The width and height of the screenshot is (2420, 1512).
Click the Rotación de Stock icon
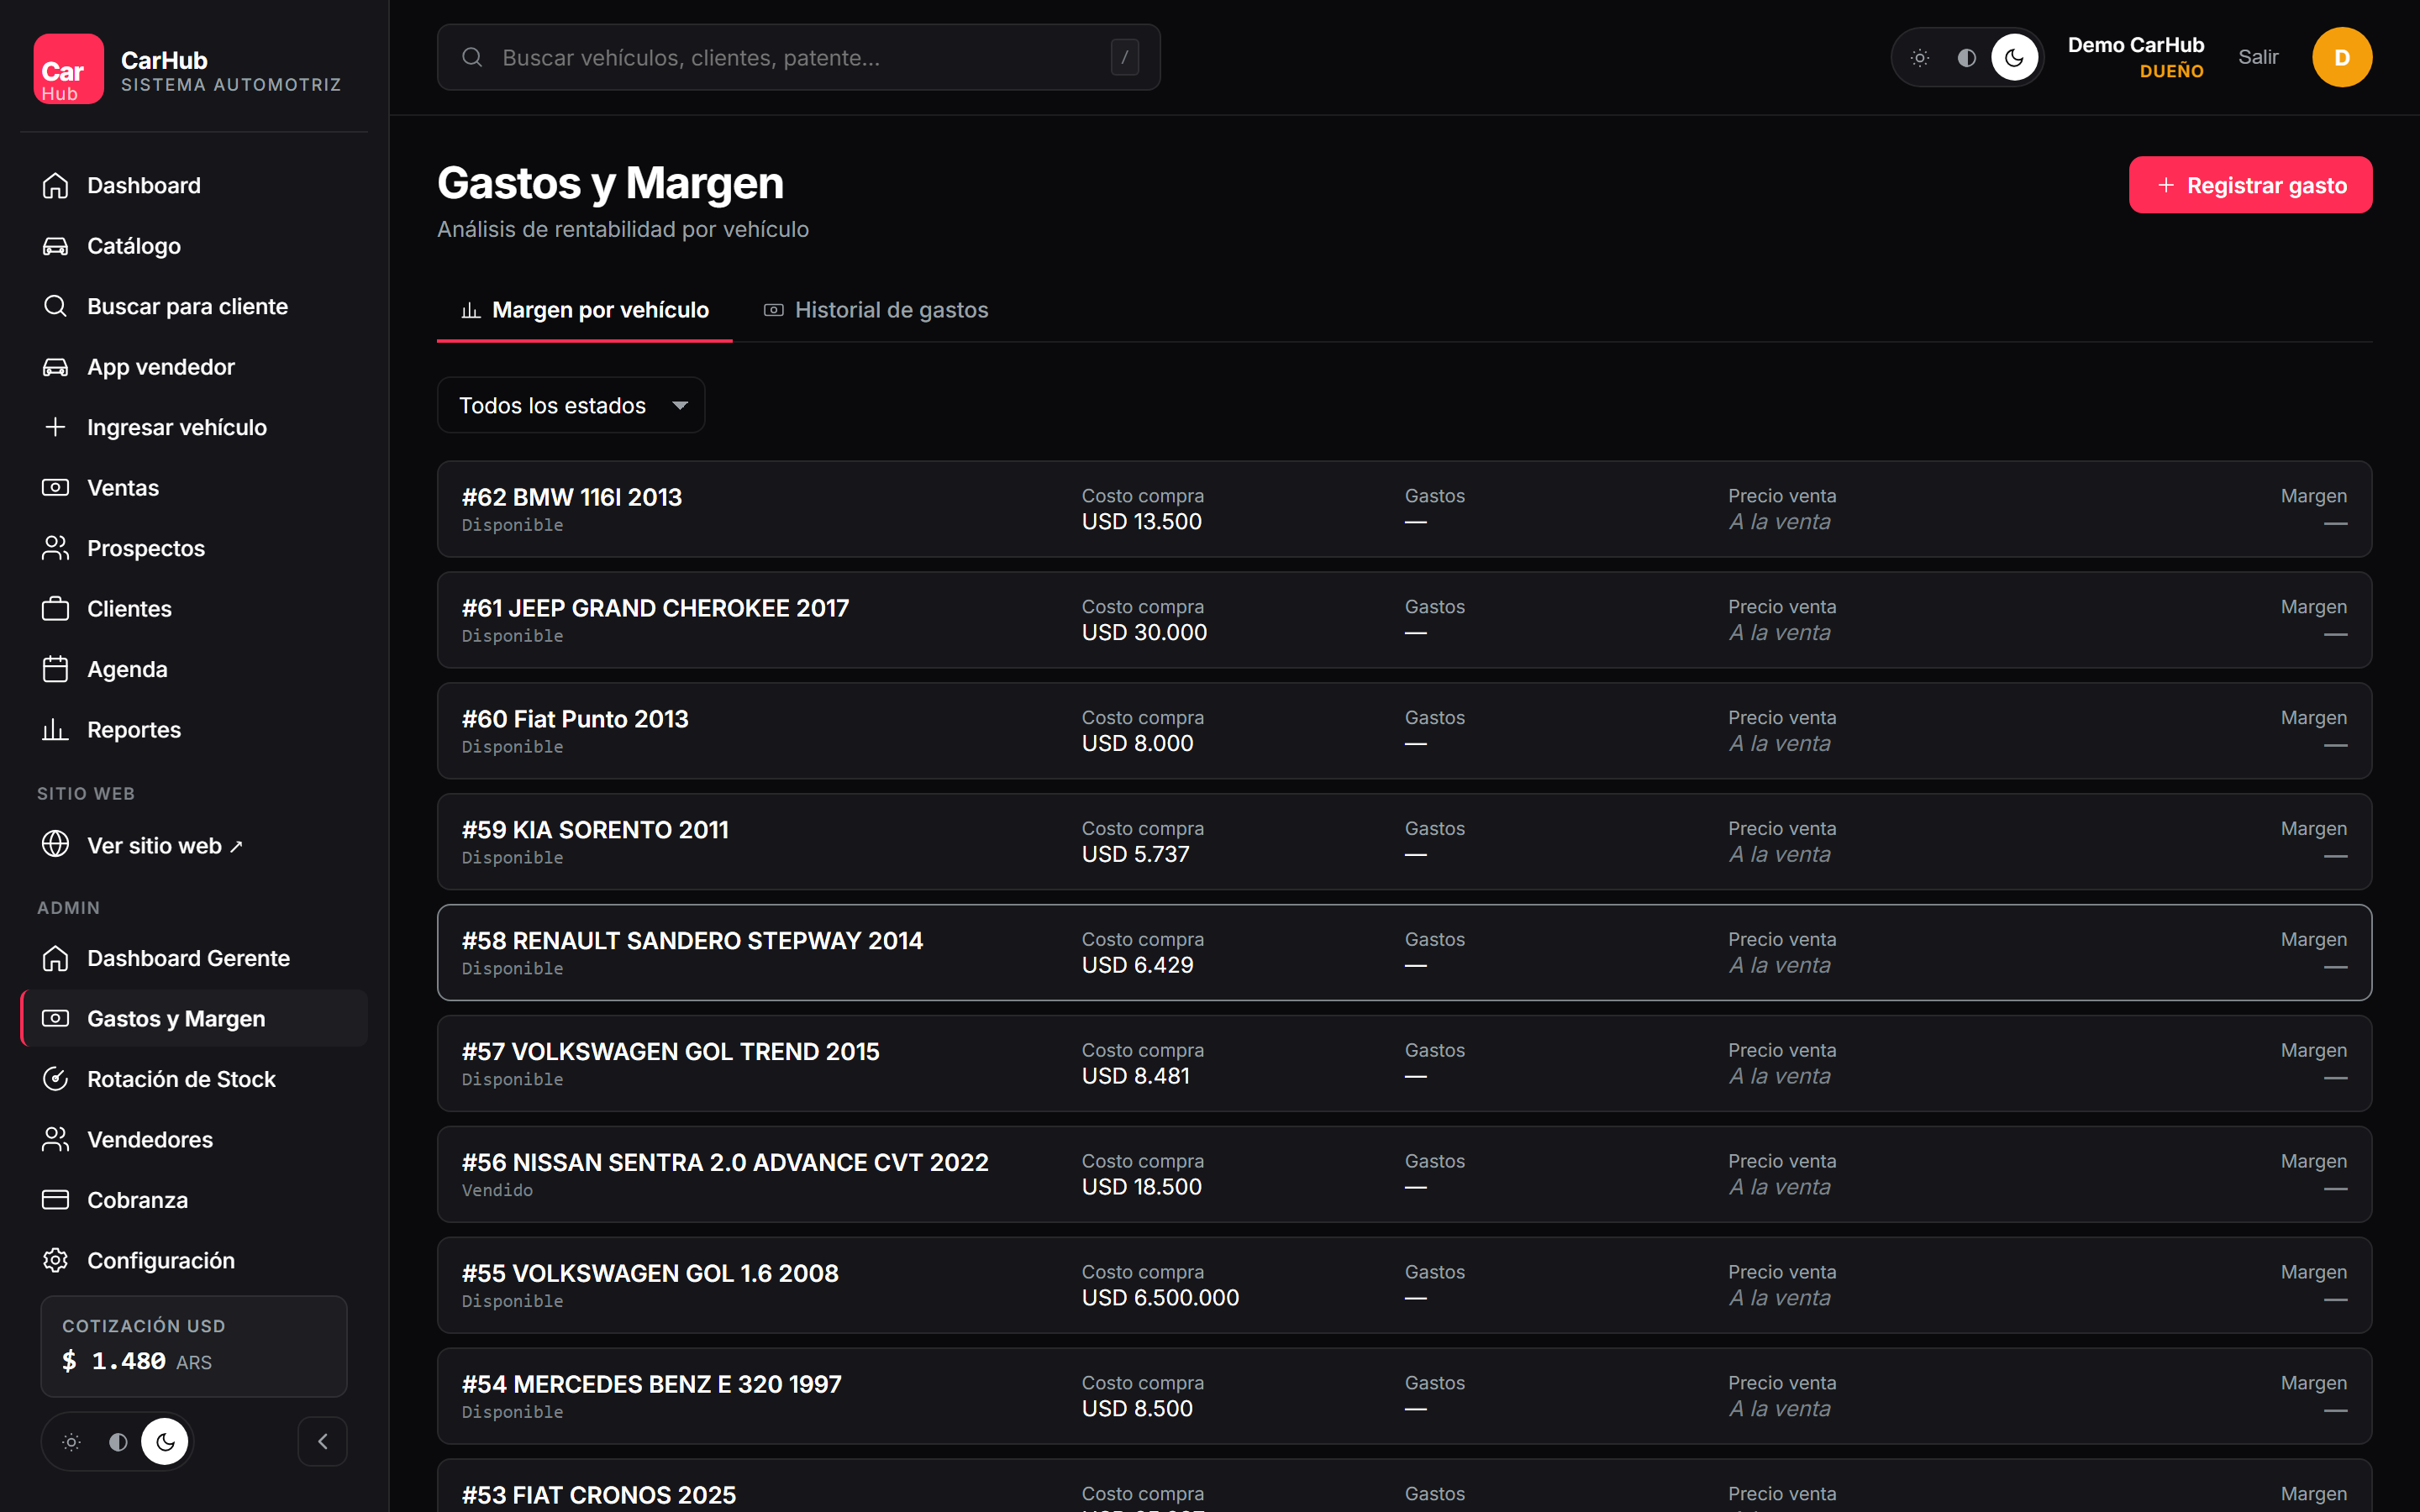click(55, 1079)
